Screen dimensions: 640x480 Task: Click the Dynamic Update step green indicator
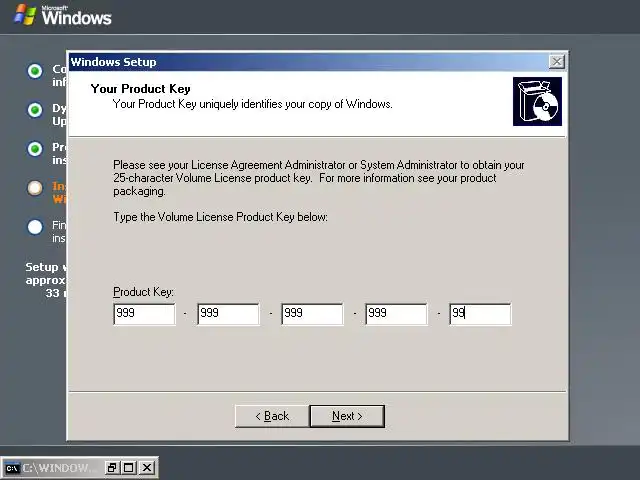(35, 110)
